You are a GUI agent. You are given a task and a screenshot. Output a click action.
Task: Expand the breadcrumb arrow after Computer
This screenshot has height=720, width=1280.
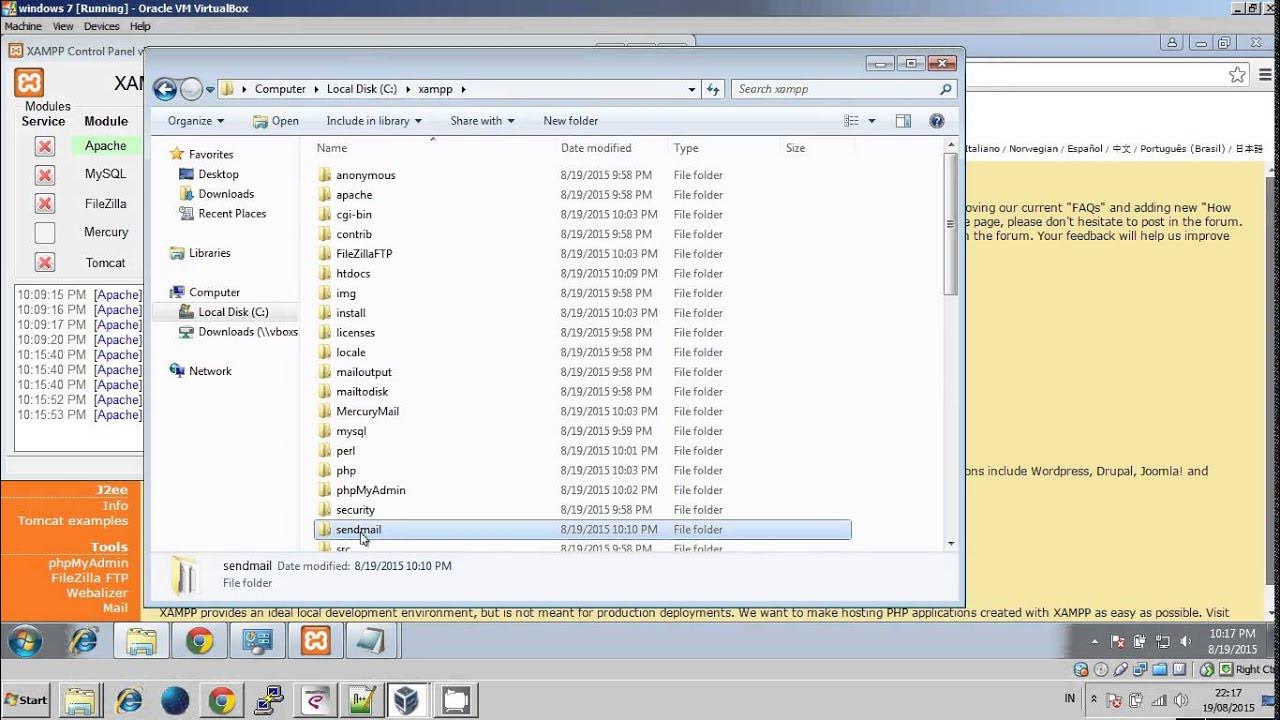[x=316, y=89]
